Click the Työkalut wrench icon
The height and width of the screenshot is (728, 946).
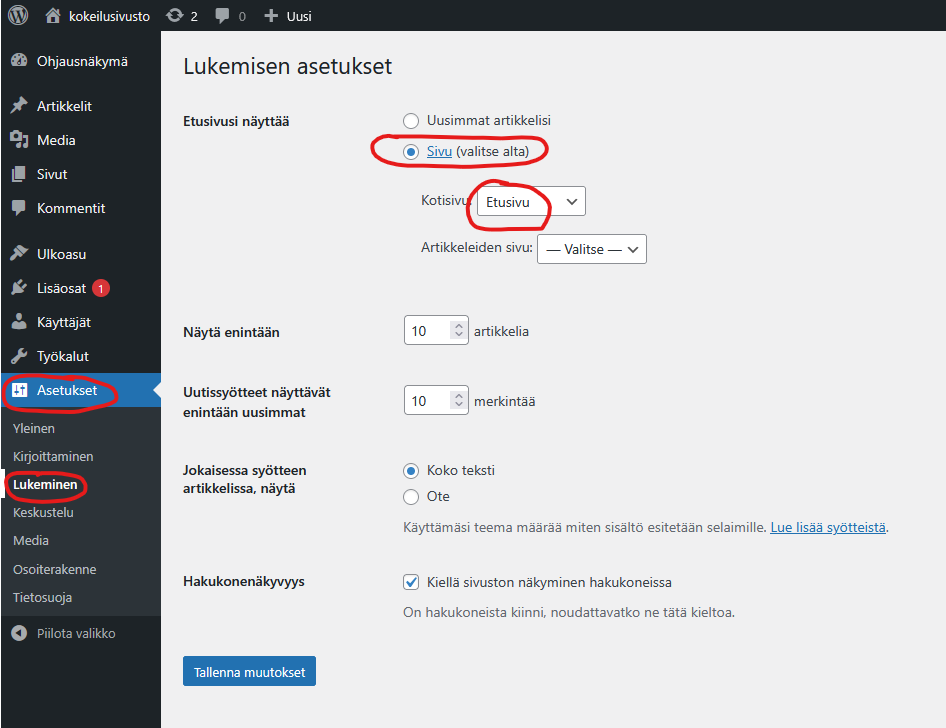(x=19, y=356)
